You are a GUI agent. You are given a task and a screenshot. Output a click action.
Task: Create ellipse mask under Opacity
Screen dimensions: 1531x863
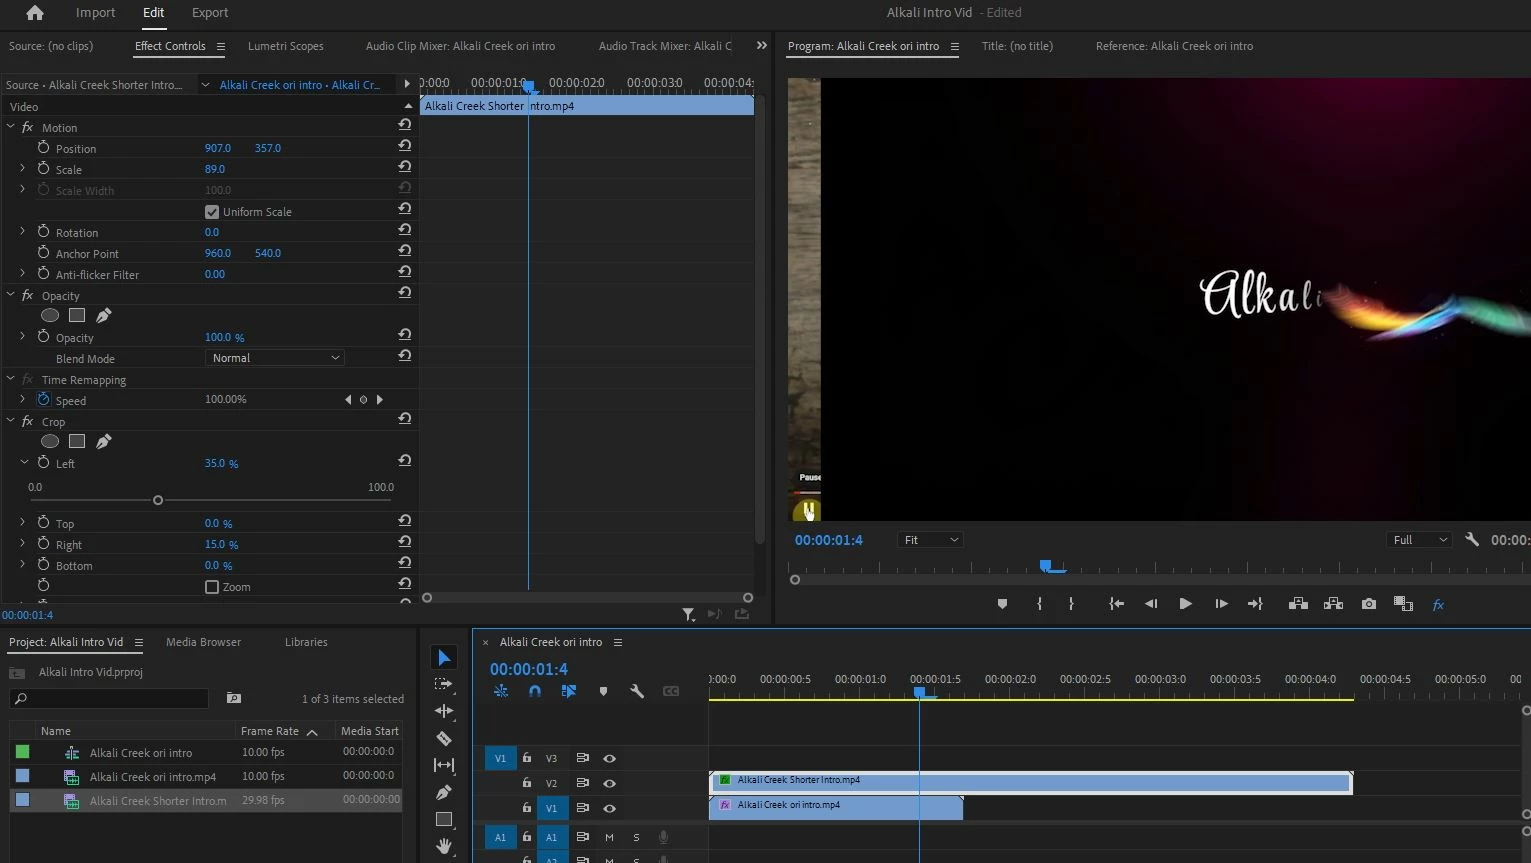pos(50,315)
